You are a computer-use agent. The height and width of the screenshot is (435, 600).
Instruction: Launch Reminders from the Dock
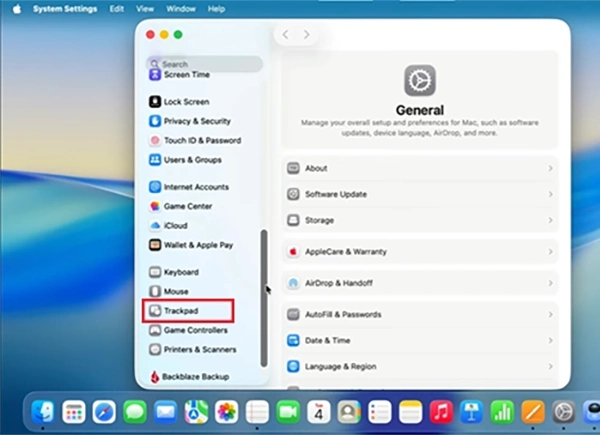[x=380, y=412]
